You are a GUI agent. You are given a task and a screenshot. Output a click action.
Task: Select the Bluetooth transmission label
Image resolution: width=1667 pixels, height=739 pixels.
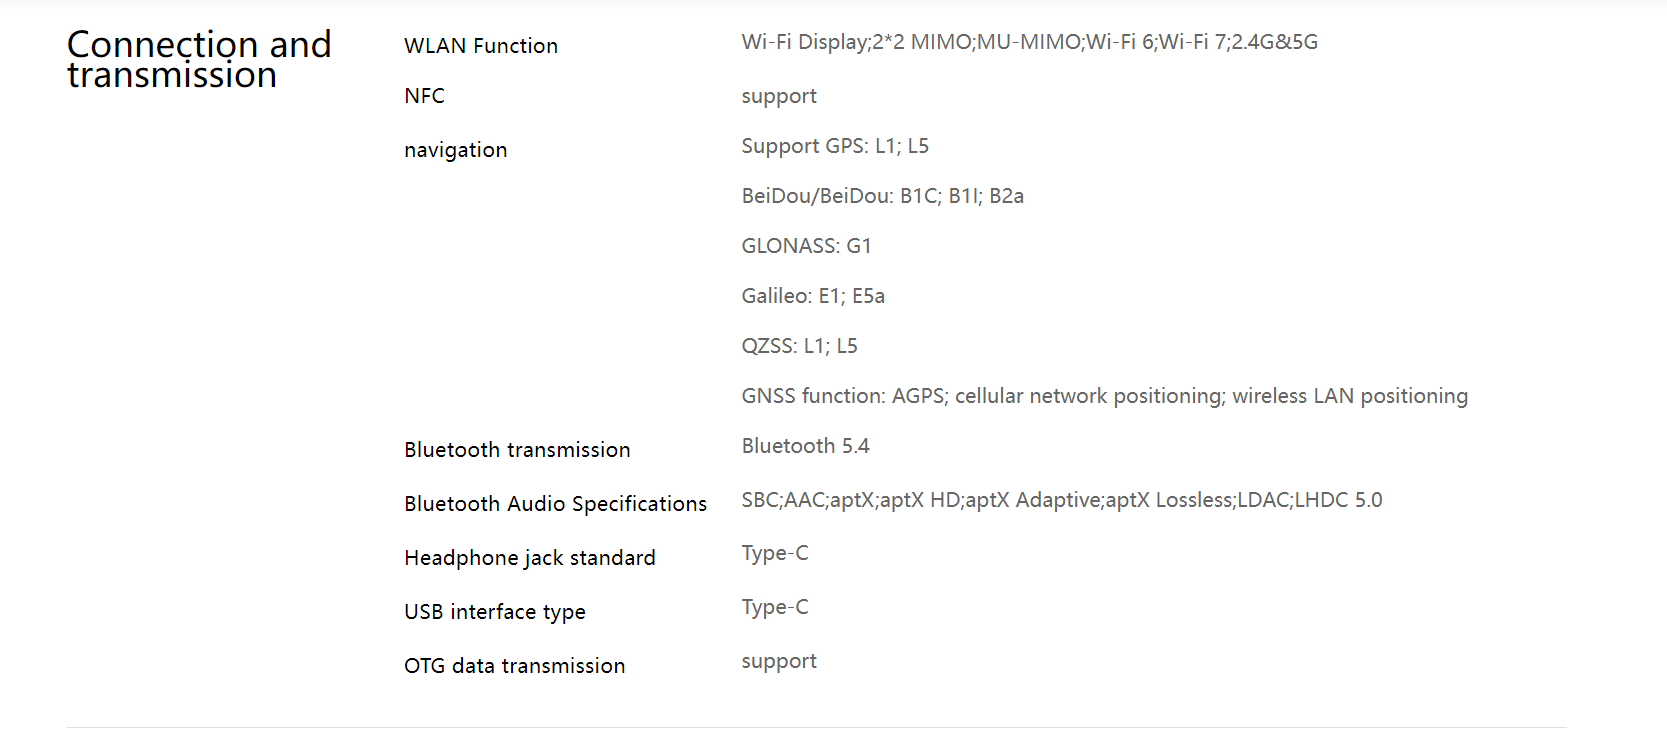click(517, 450)
